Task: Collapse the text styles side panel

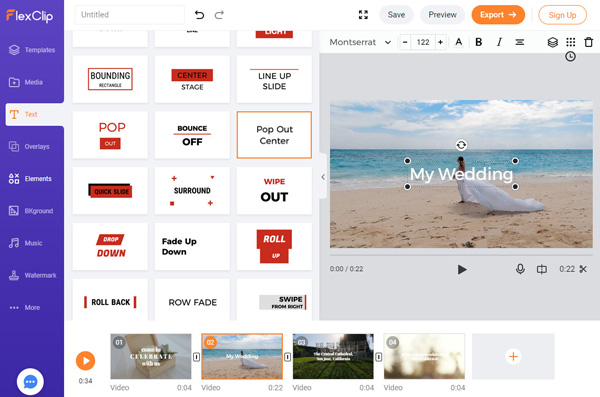Action: coord(323,177)
